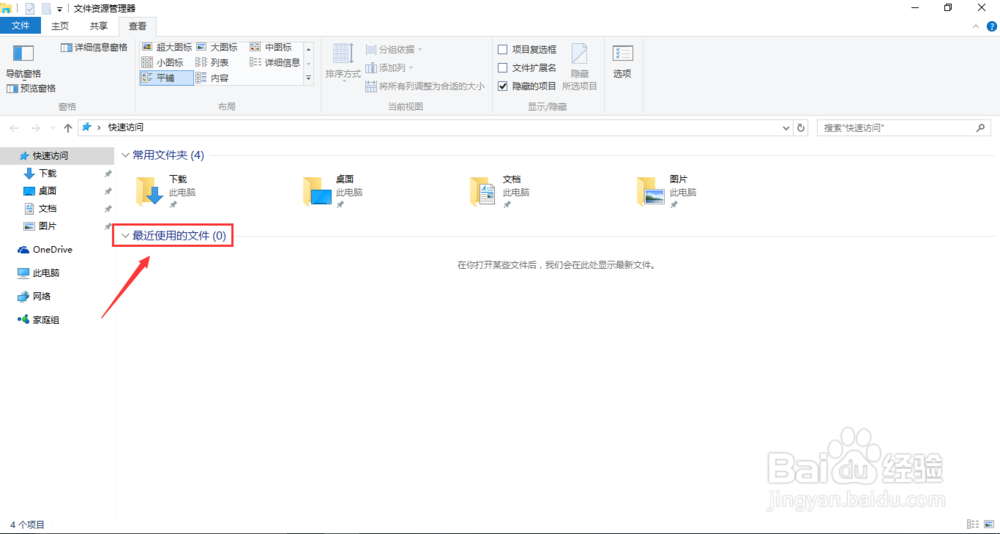Open the 排序方式 dropdown
Image resolution: width=1000 pixels, height=534 pixels.
(x=343, y=62)
